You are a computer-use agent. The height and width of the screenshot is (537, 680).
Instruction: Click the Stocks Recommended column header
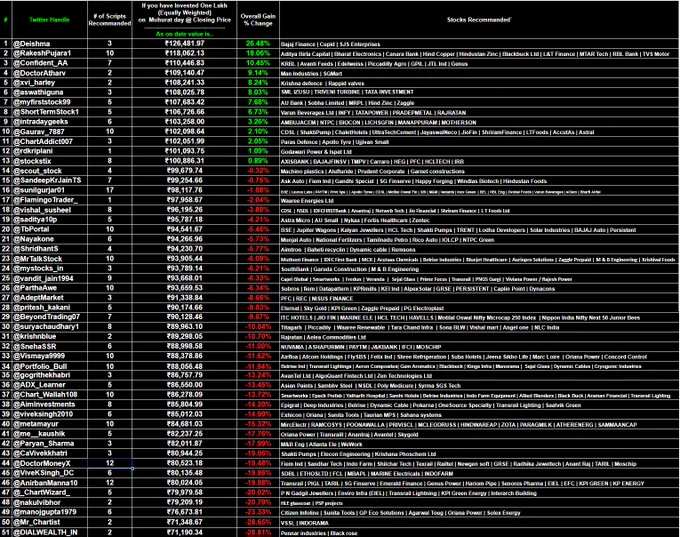479,20
